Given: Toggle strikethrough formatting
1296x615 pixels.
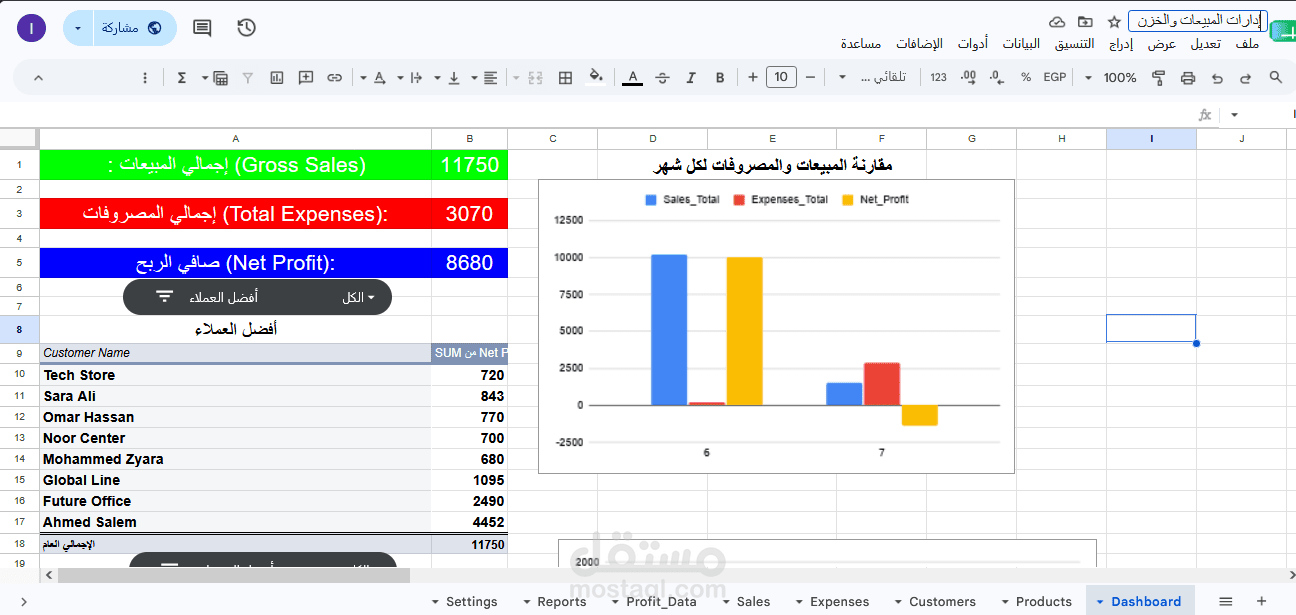Looking at the screenshot, I should click(x=662, y=77).
